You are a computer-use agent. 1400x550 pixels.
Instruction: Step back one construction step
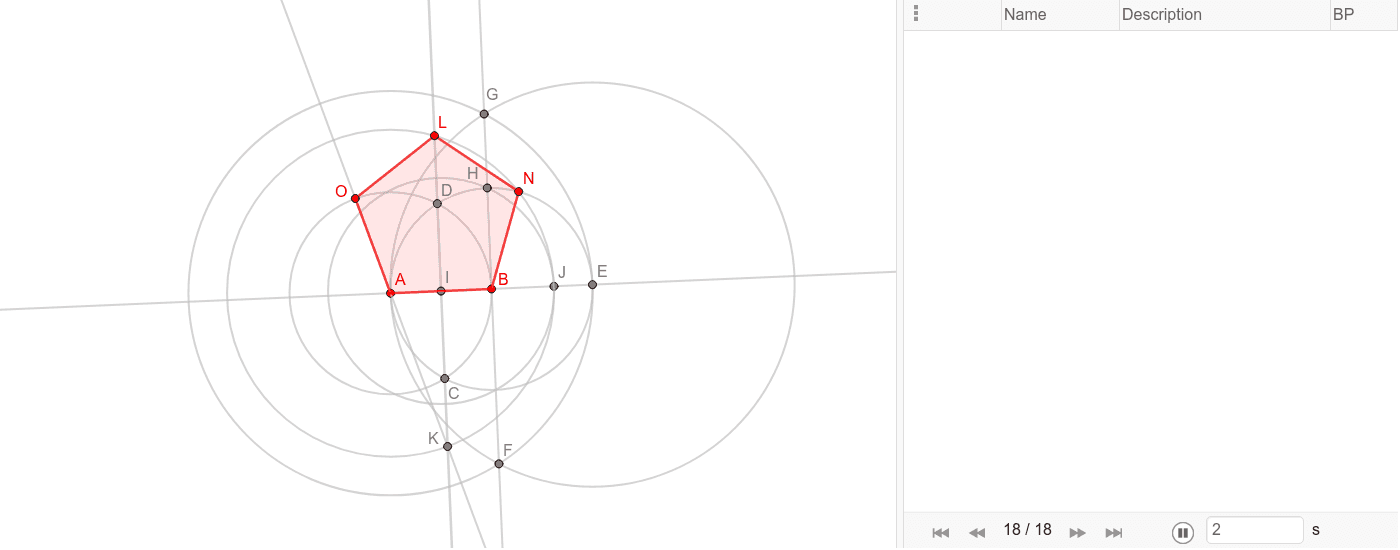(x=977, y=532)
